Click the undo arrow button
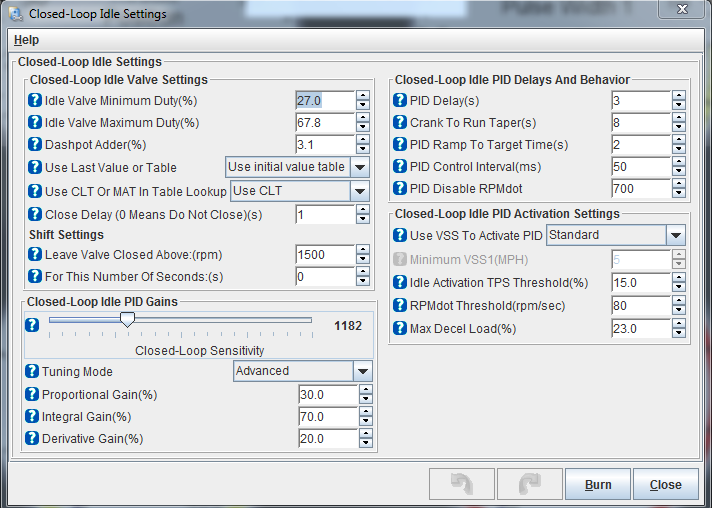The width and height of the screenshot is (712, 508). pos(462,484)
